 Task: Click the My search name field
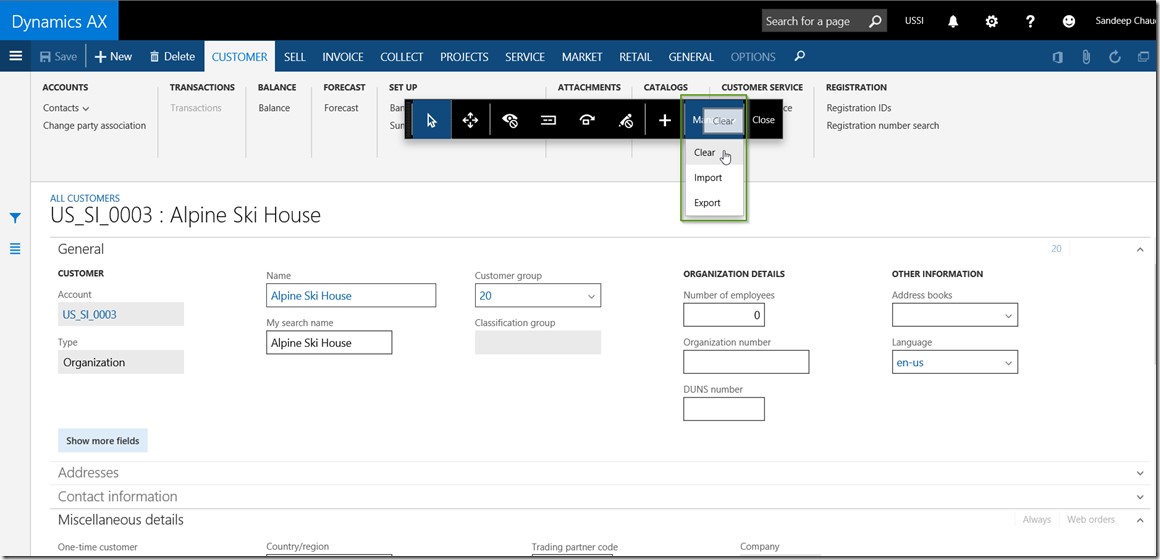[329, 343]
